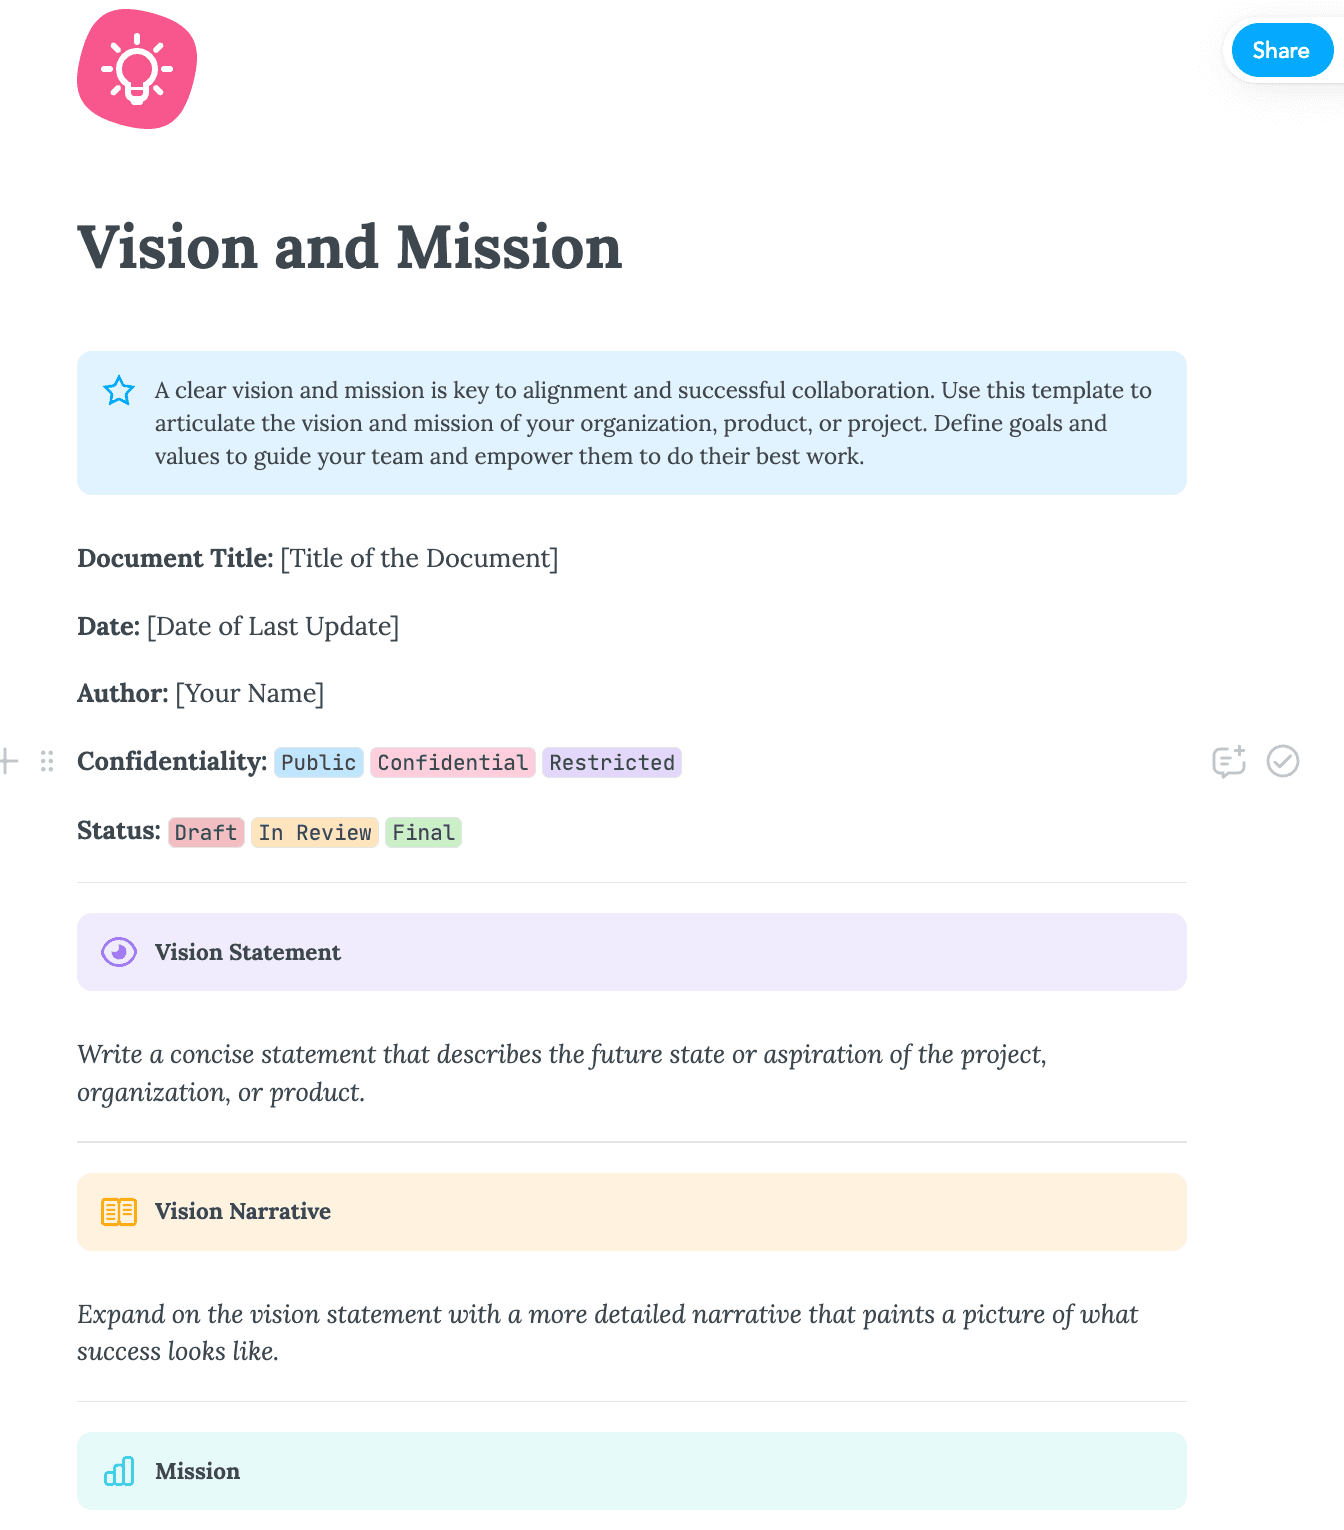Click the pink lightbulb page icon

137,69
